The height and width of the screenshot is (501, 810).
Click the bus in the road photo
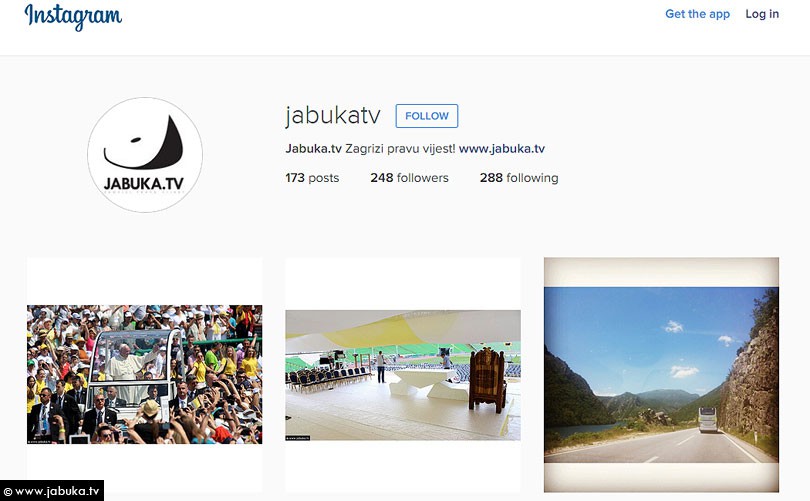(x=708, y=419)
